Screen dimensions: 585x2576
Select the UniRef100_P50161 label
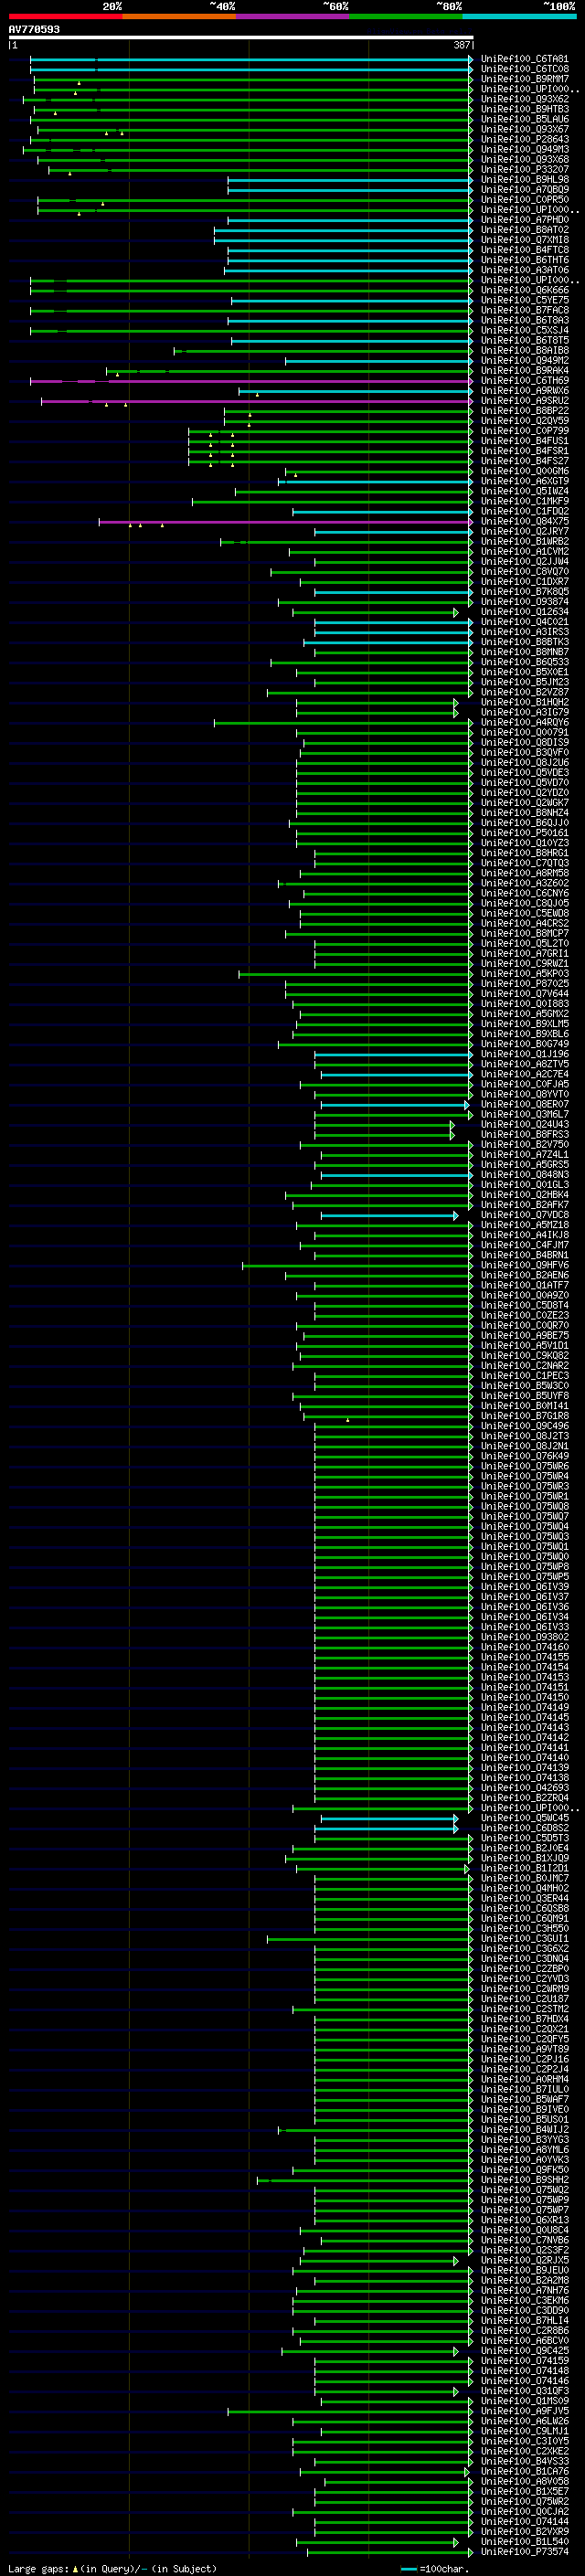pos(525,833)
